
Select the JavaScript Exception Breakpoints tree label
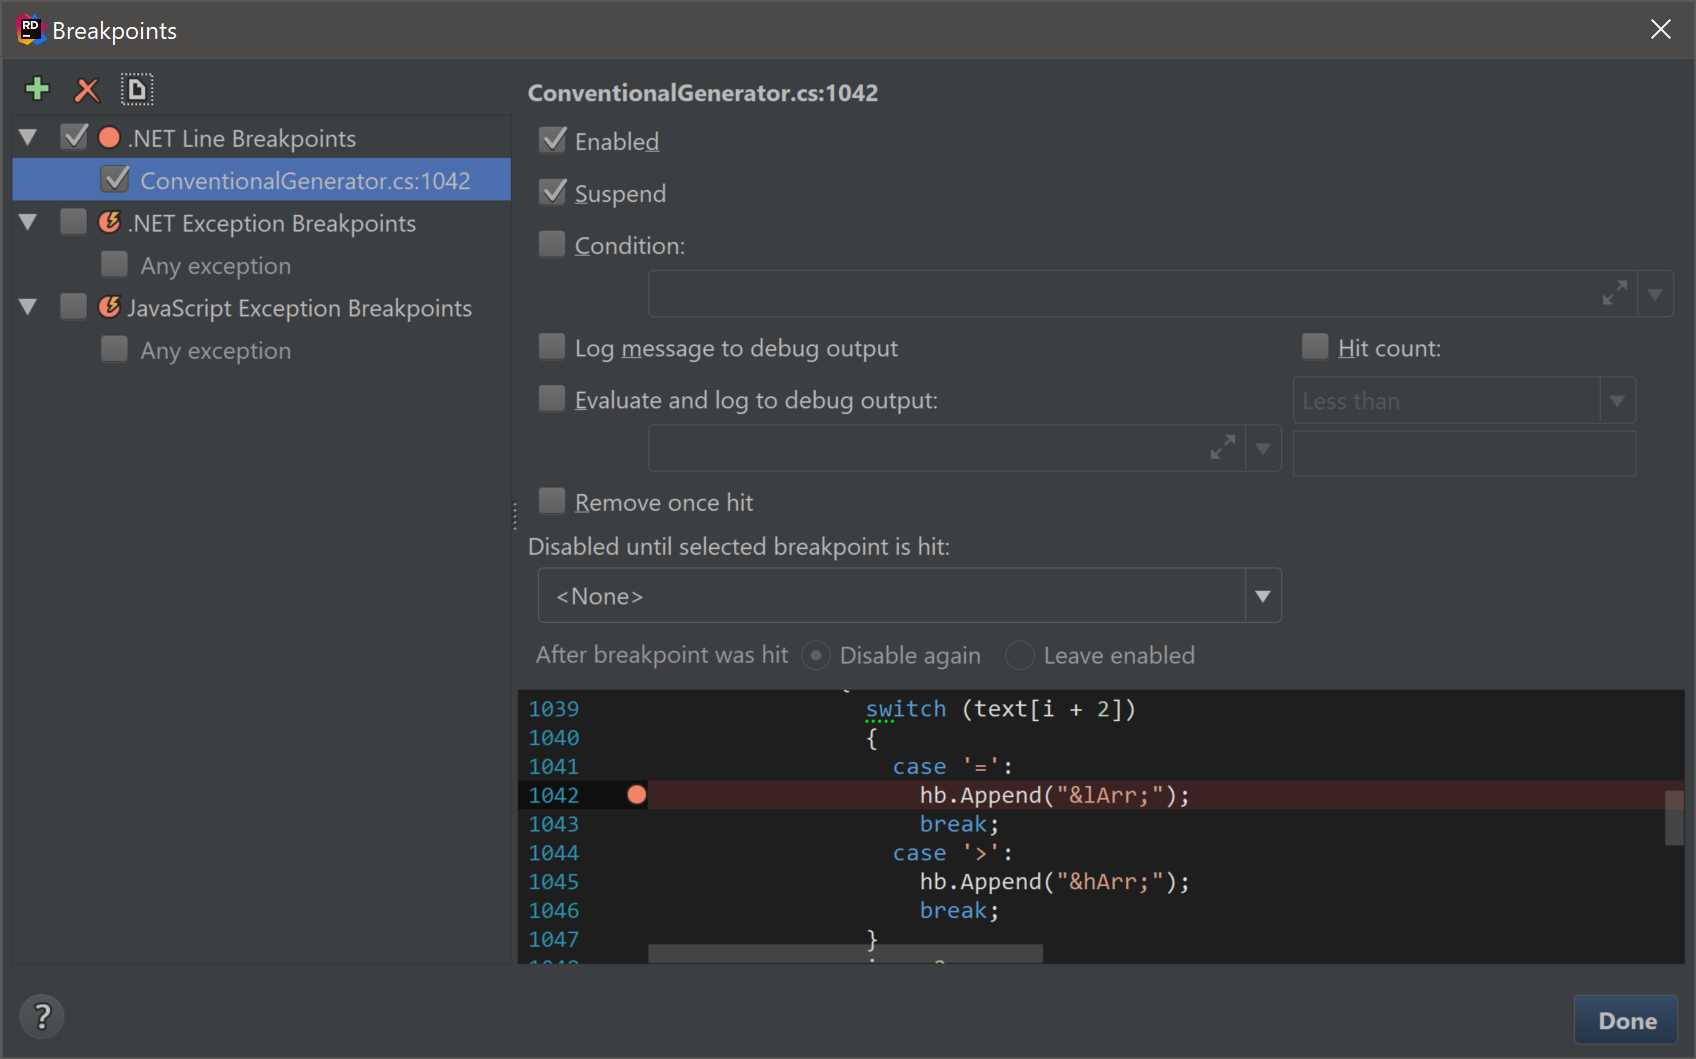click(300, 308)
